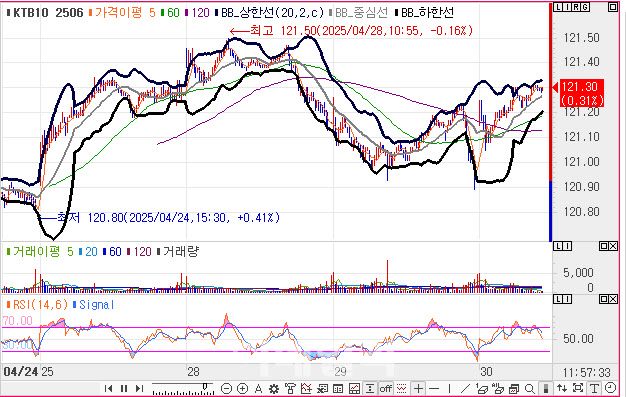The height and width of the screenshot is (397, 626).
Task: Click the single eraser tool
Action: pyautogui.click(x=482, y=388)
